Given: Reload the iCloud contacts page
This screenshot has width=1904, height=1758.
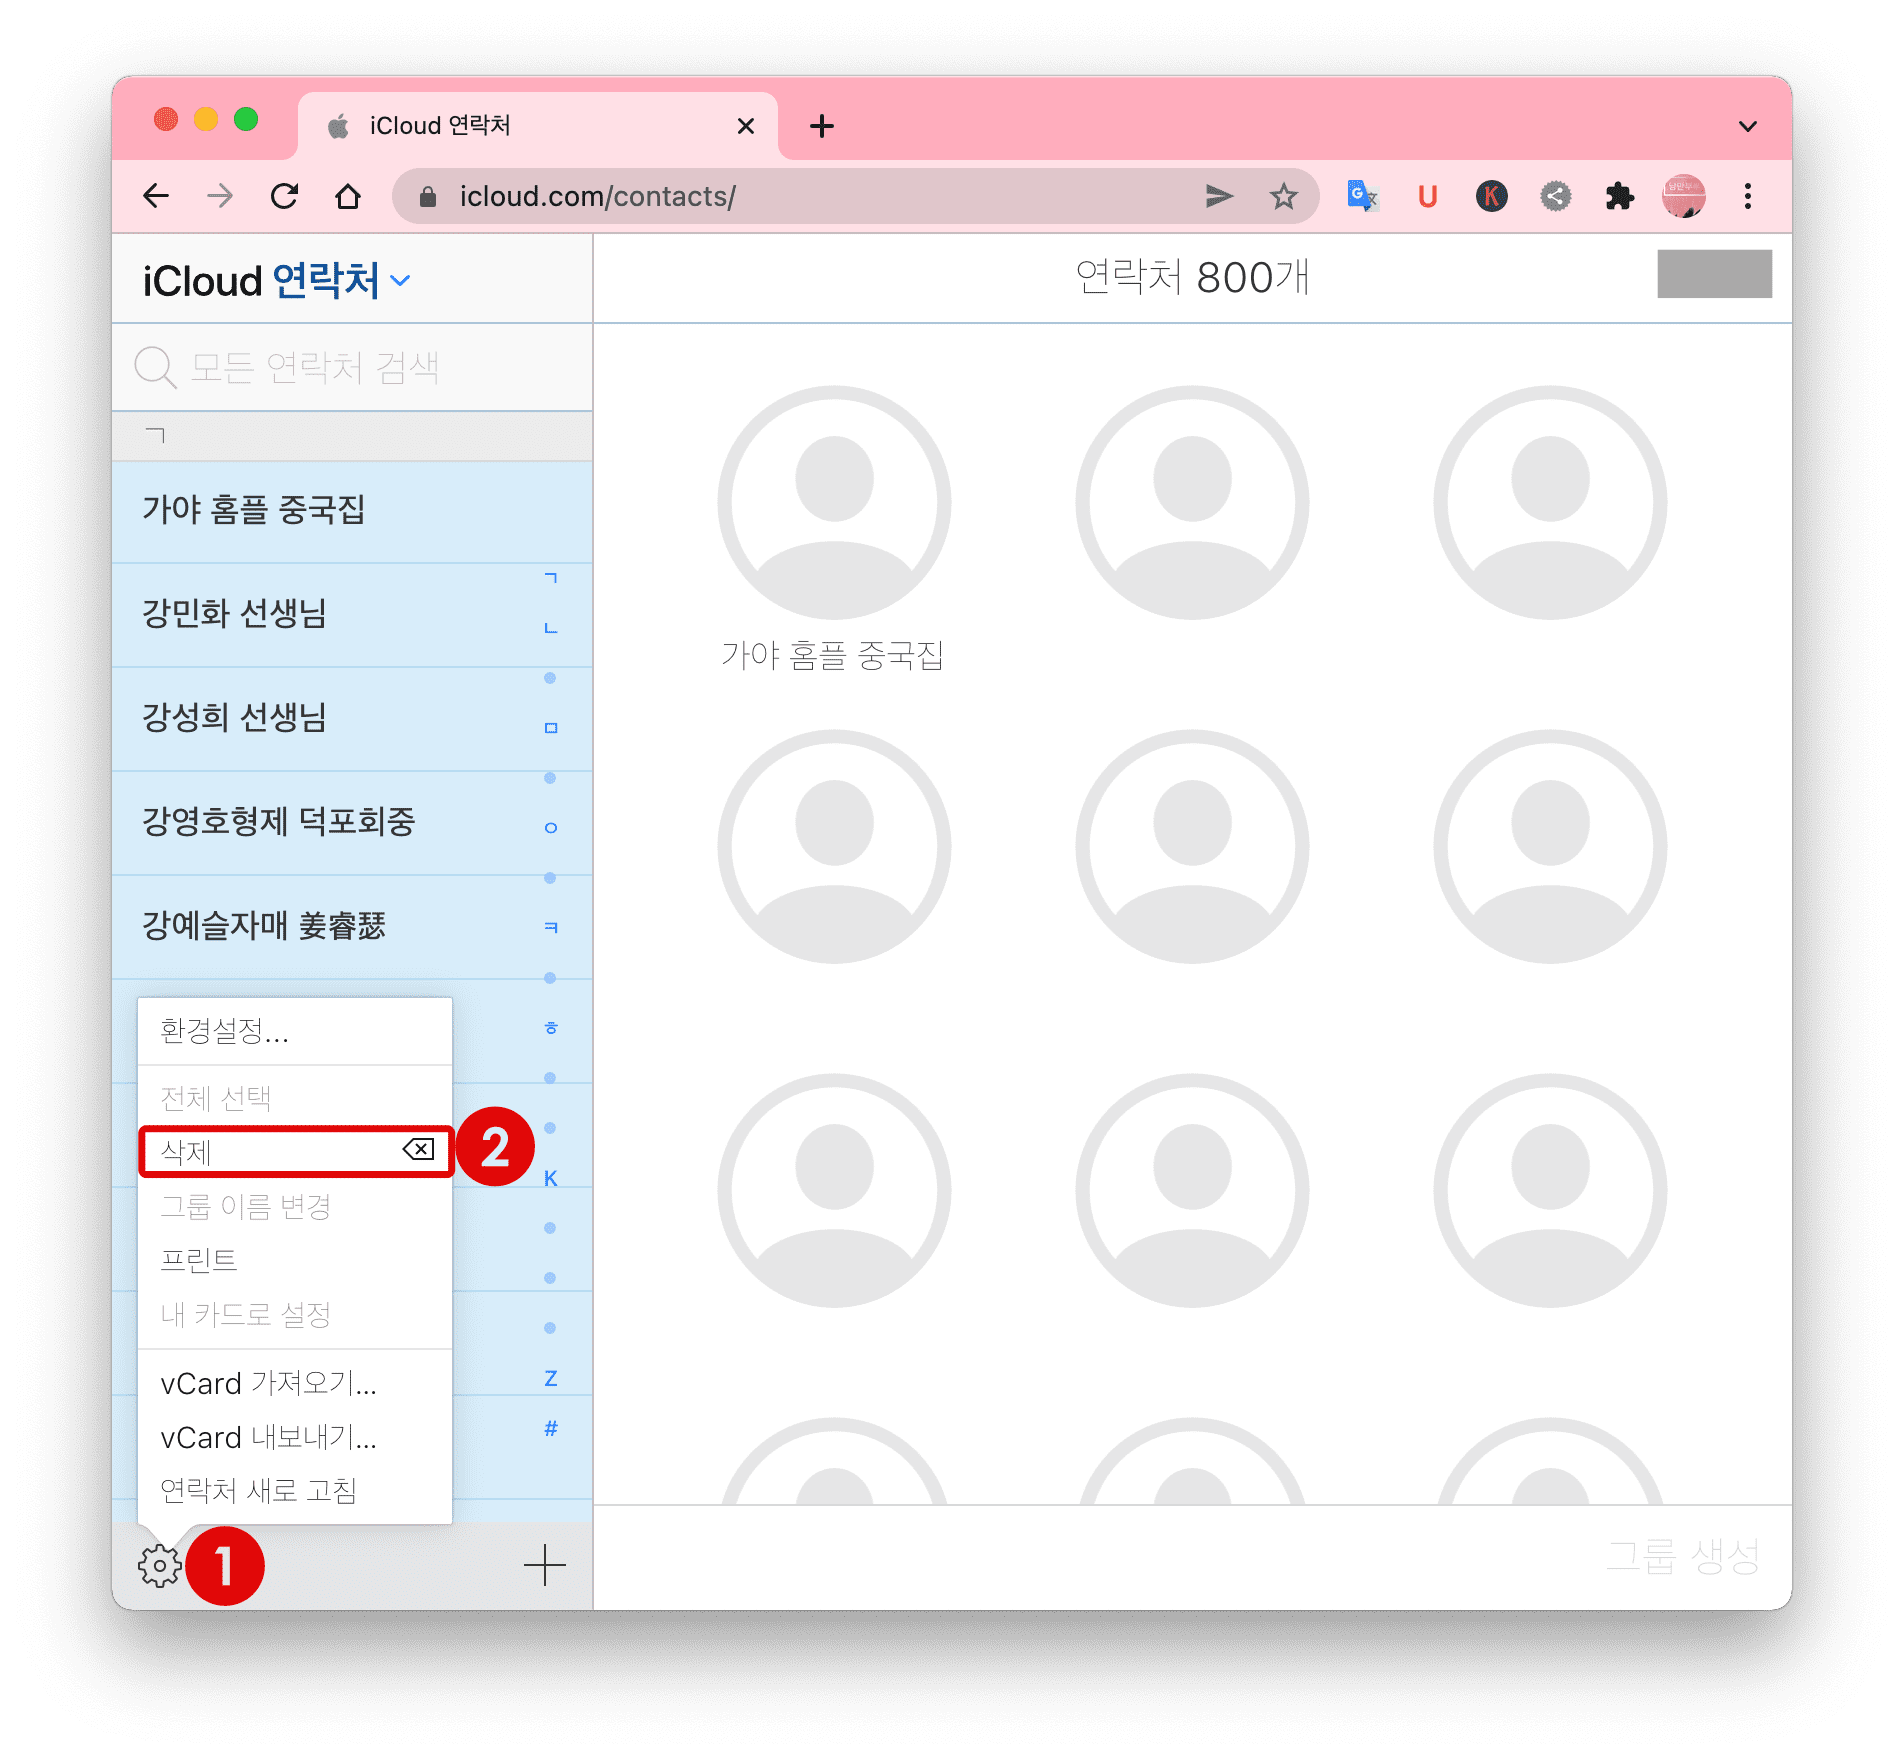Looking at the screenshot, I should pyautogui.click(x=285, y=196).
